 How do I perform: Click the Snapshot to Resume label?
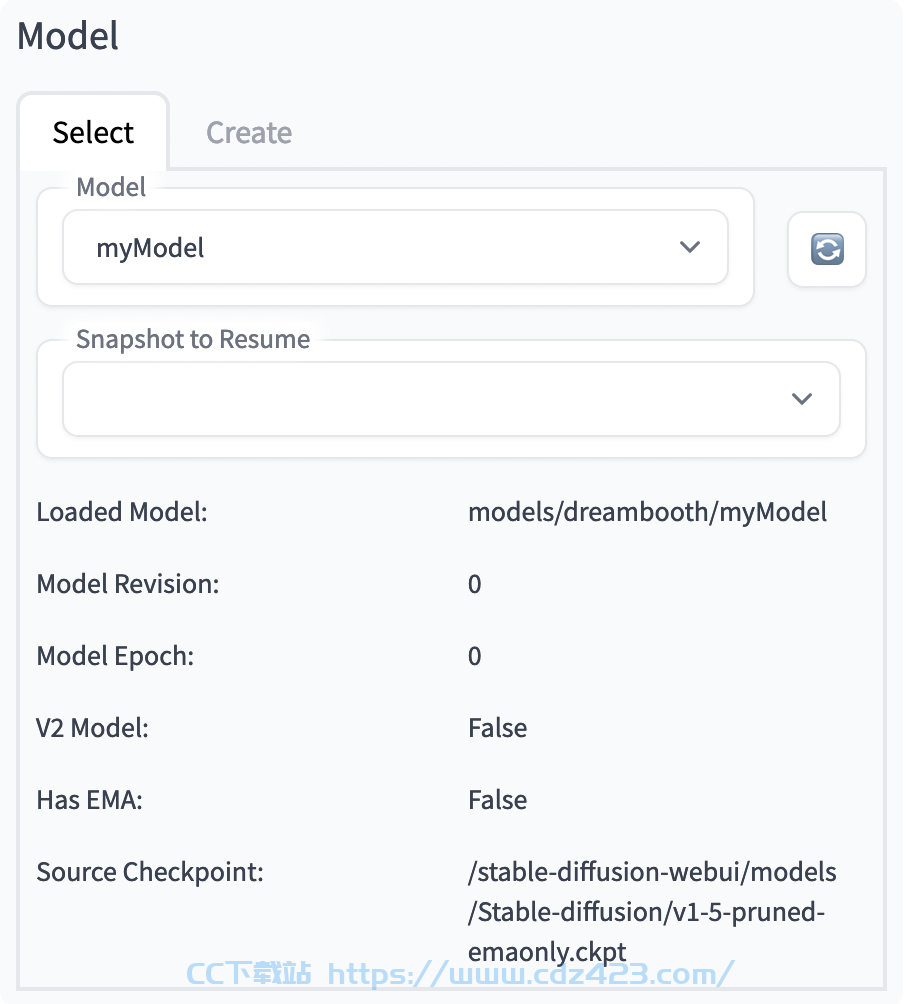tap(193, 339)
